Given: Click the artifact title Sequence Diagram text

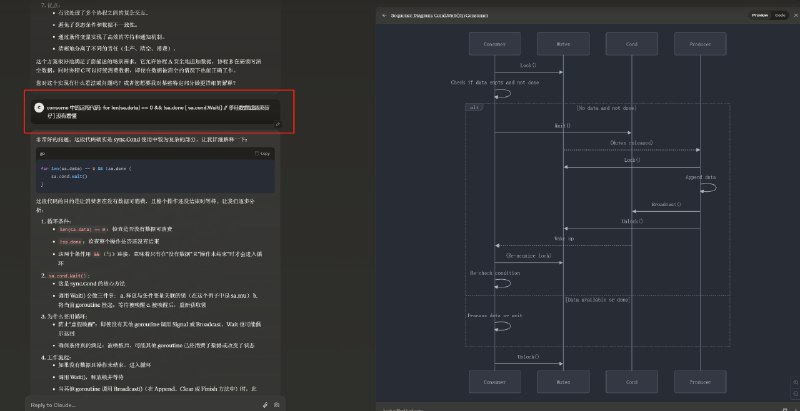Looking at the screenshot, I should click(x=439, y=15).
